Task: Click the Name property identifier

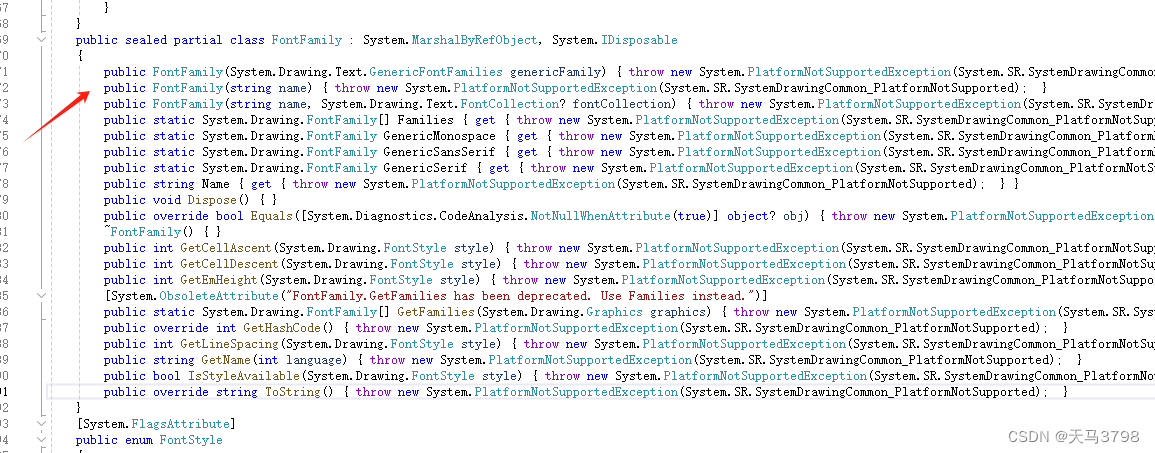Action: 215,184
